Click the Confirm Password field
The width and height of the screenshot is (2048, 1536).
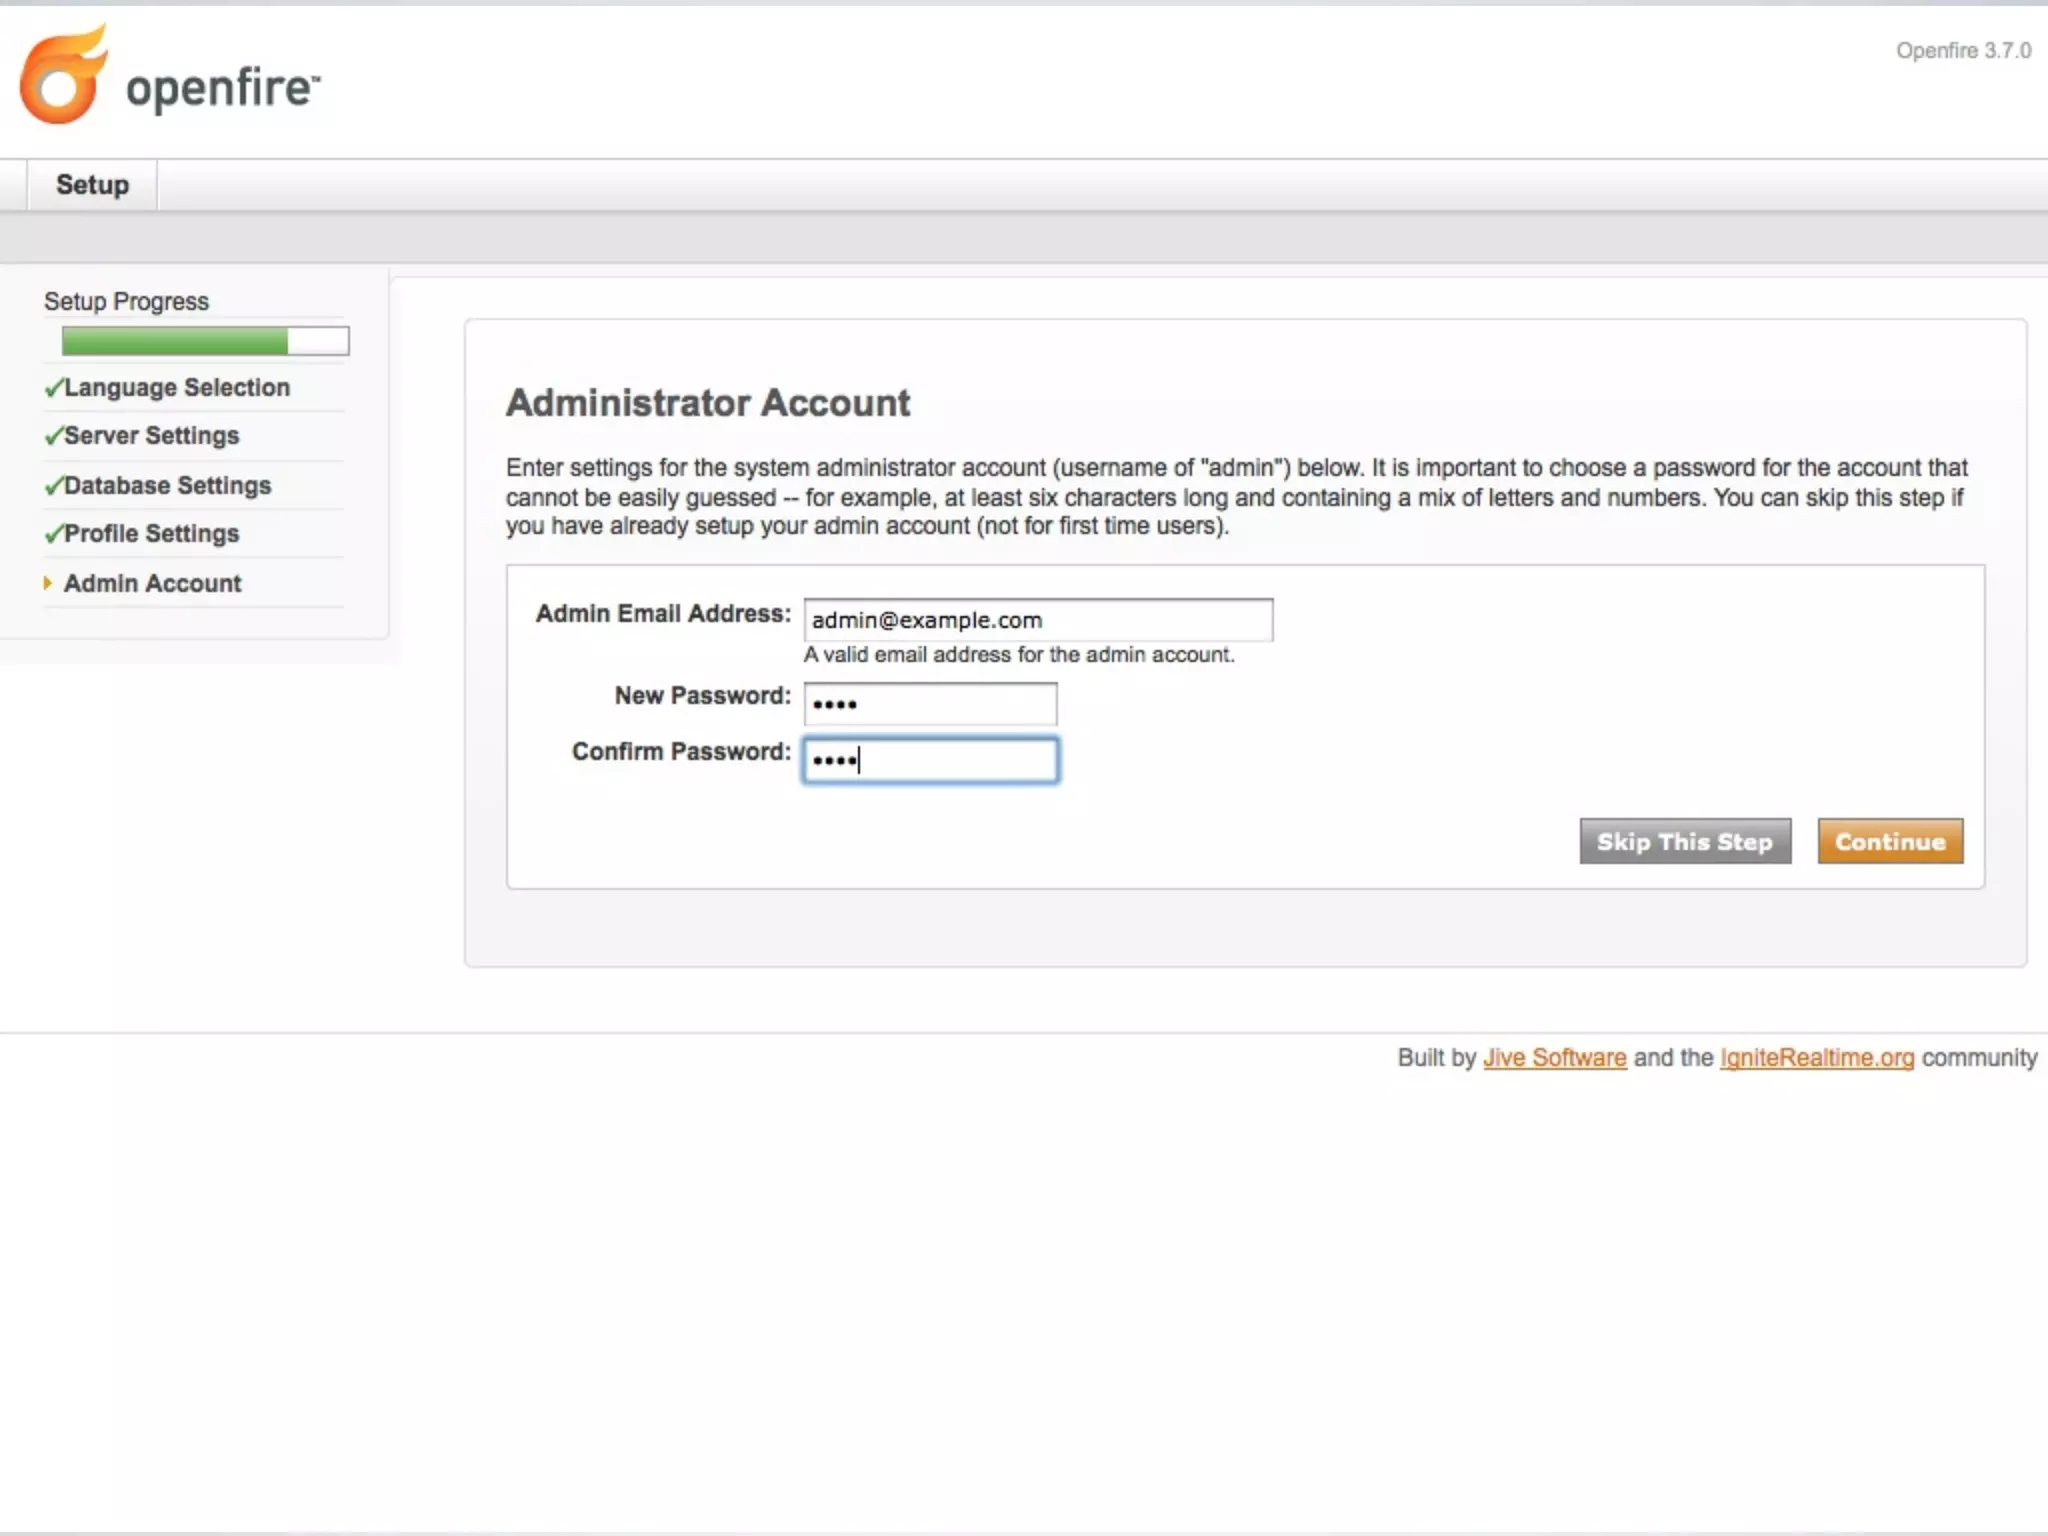click(930, 760)
